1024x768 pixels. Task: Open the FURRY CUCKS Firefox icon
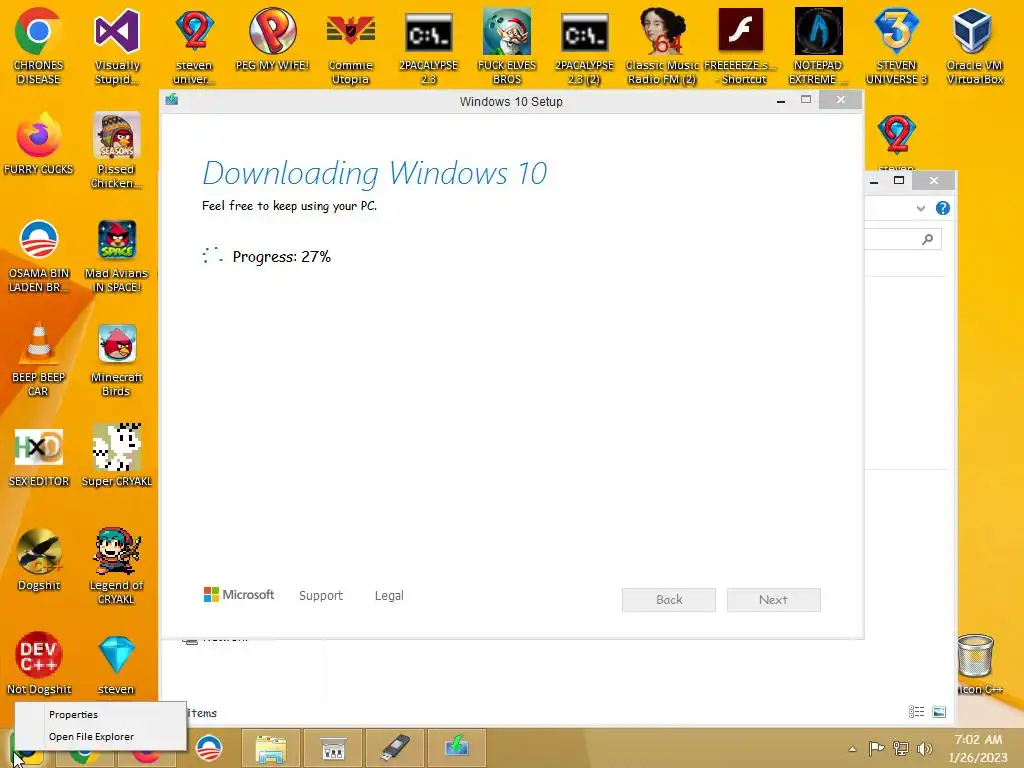(38, 144)
